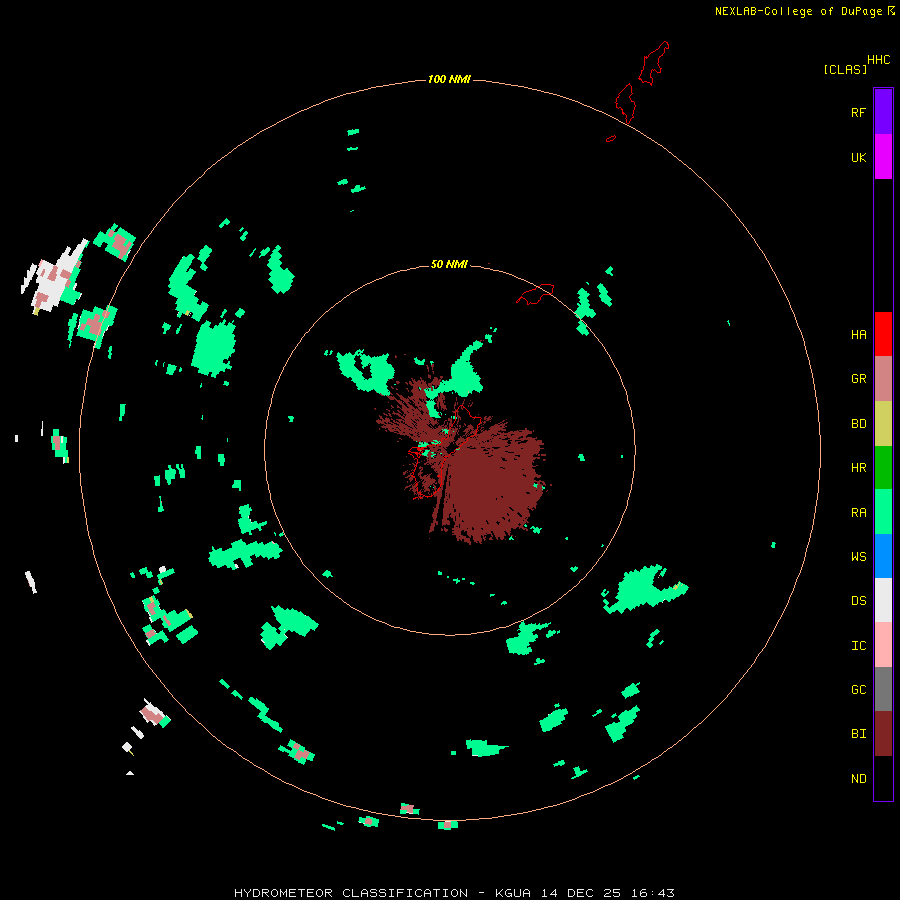
Task: Click the red HA legend swatch
Action: (883, 334)
